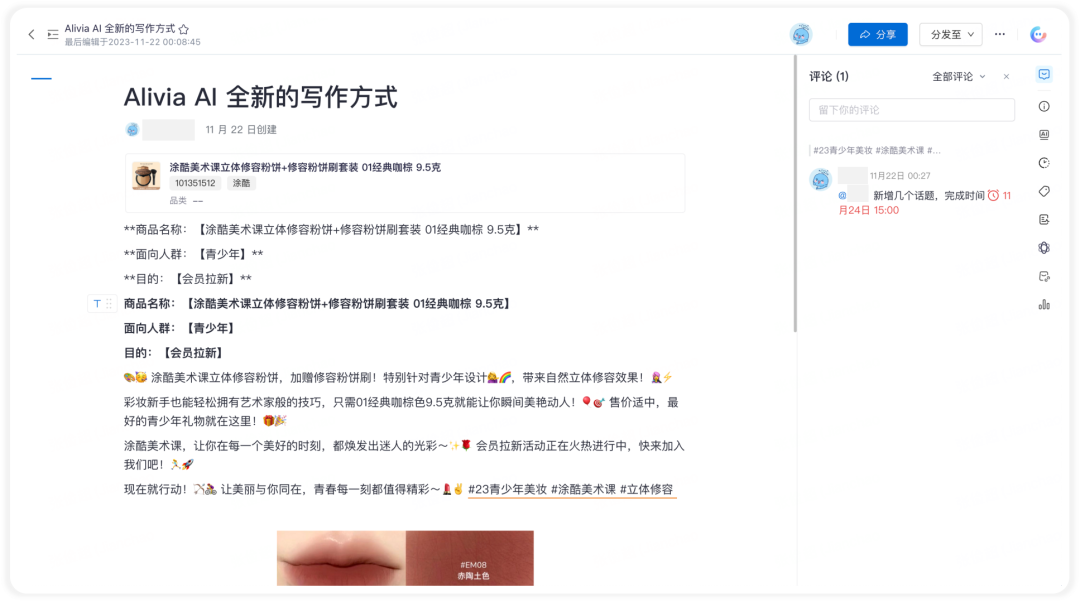Open the statistics bar chart icon

[1044, 304]
